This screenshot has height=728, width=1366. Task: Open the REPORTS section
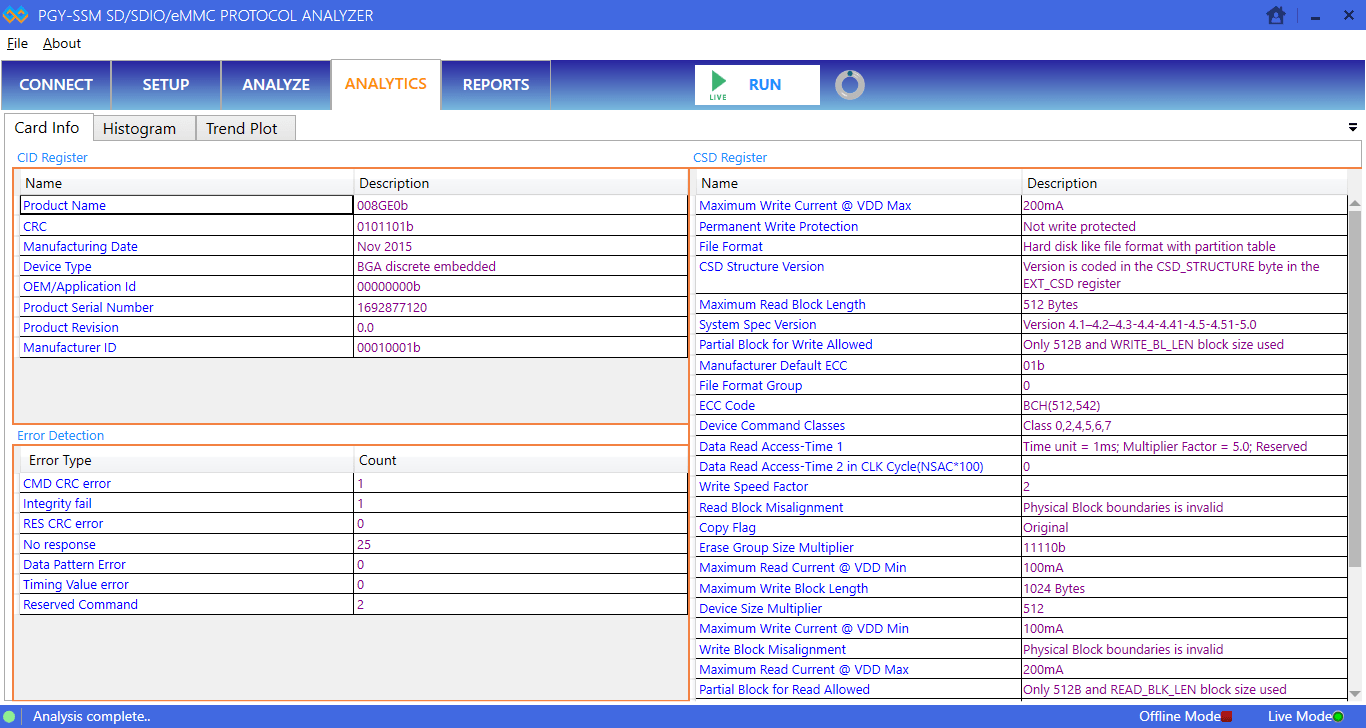[495, 84]
